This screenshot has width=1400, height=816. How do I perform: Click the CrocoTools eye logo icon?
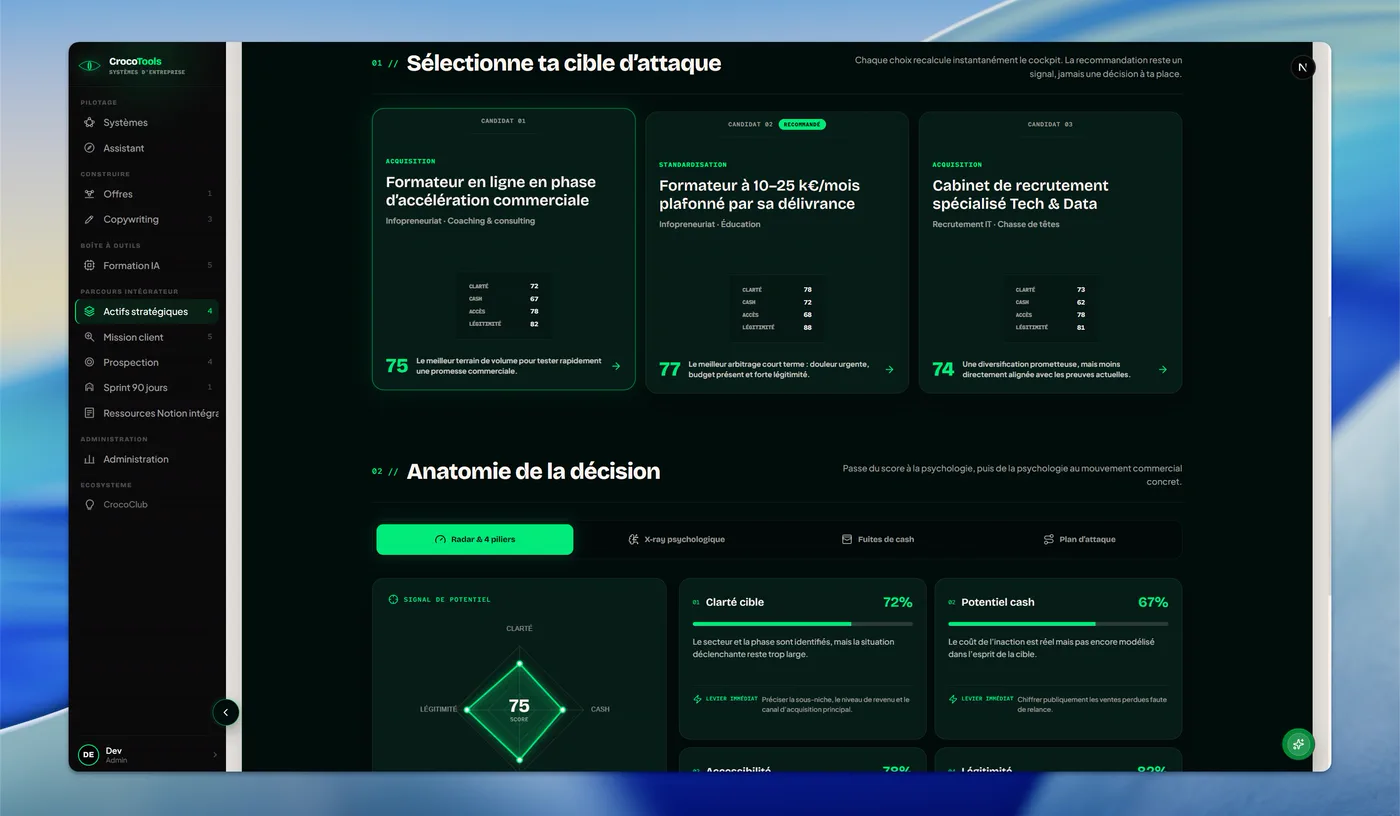click(x=89, y=66)
